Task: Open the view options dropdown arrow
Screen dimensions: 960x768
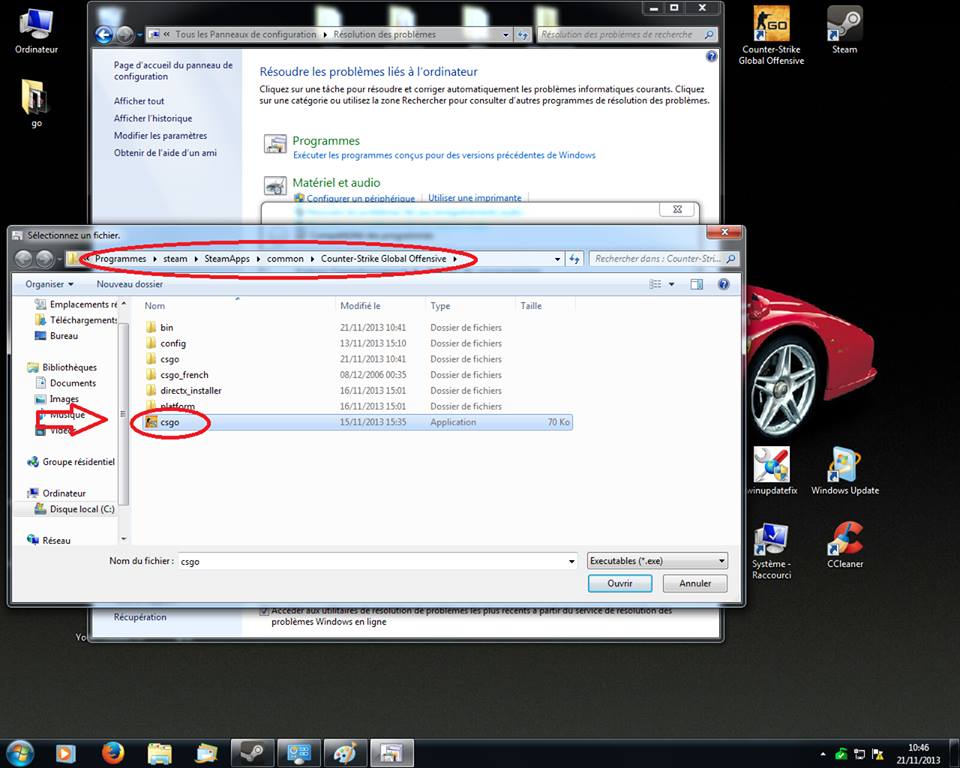Action: pyautogui.click(x=672, y=284)
